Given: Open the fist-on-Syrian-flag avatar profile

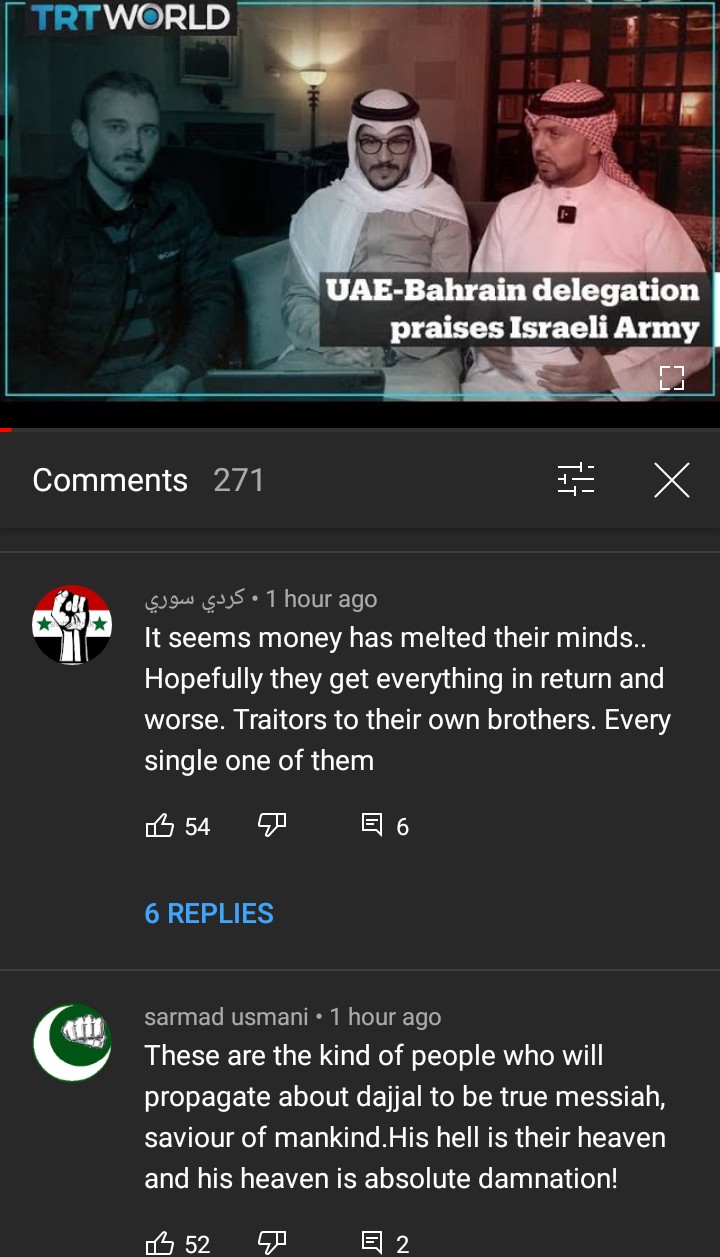Looking at the screenshot, I should (72, 625).
